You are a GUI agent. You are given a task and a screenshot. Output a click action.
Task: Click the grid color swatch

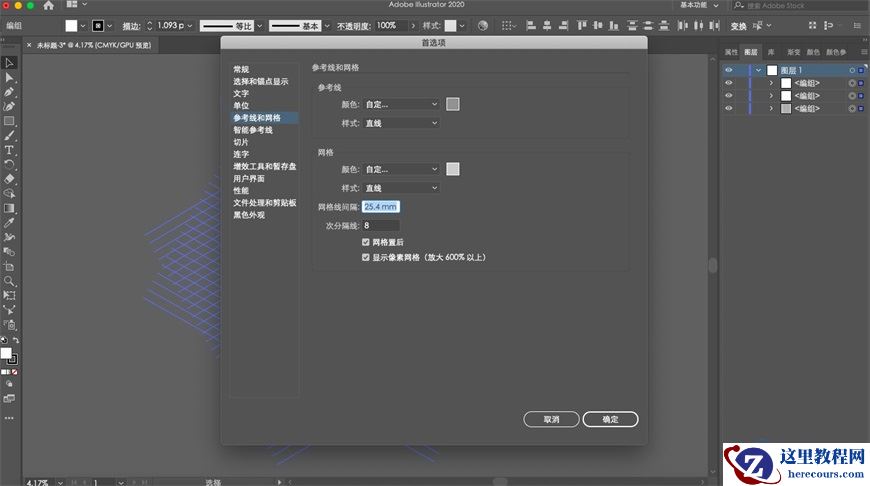453,169
